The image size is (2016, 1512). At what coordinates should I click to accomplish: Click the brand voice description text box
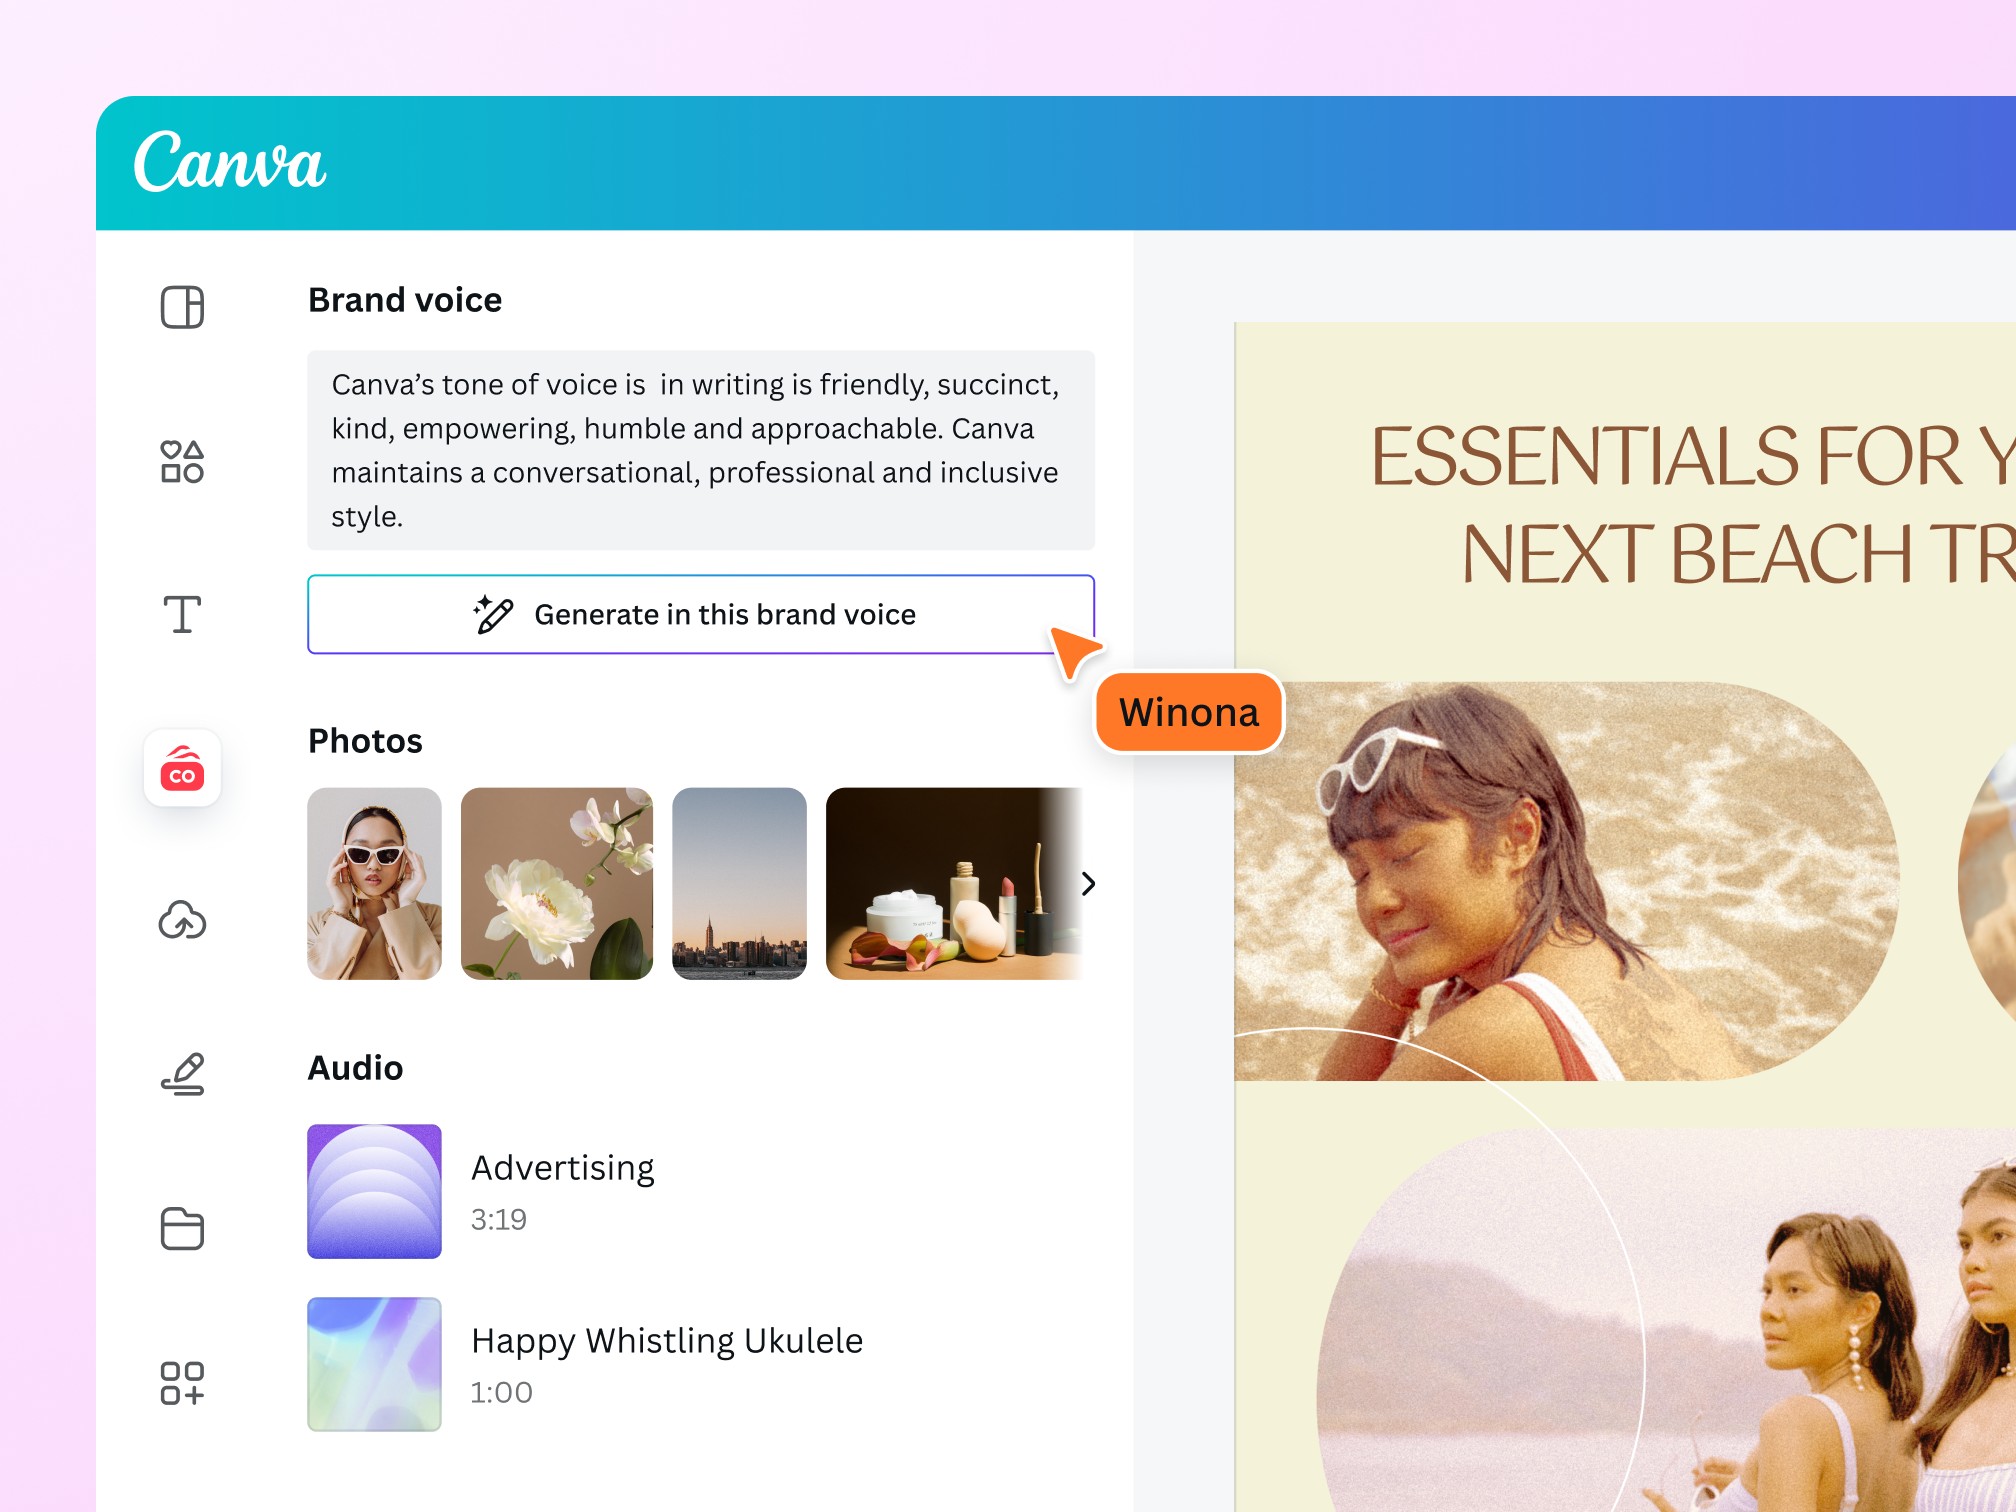(701, 450)
